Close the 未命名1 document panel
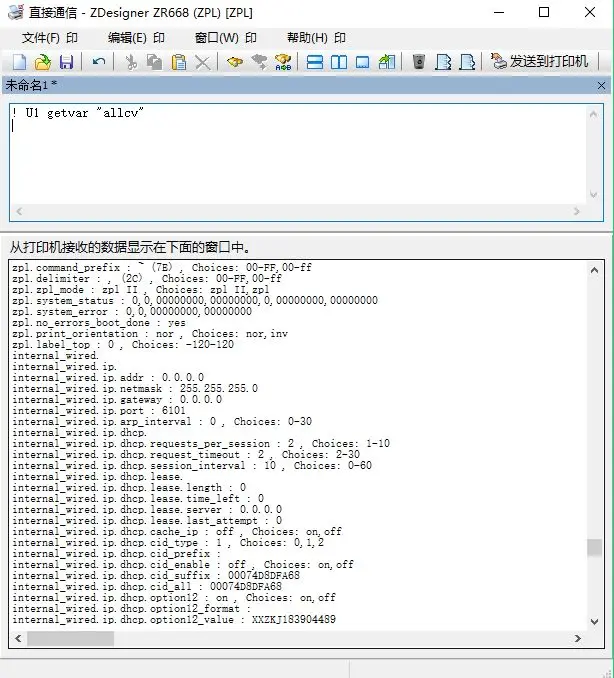The image size is (614, 678). (600, 86)
